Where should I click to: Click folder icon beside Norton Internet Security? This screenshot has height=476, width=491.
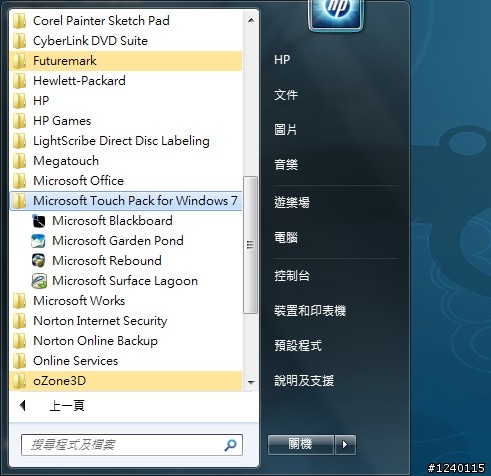[x=19, y=321]
